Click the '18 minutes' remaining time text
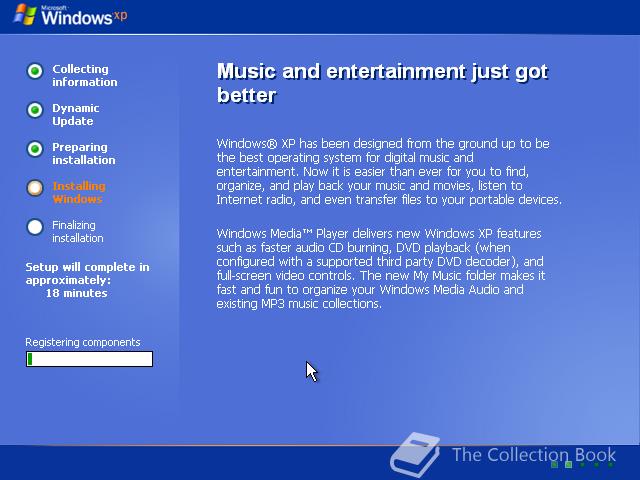 tap(76, 293)
